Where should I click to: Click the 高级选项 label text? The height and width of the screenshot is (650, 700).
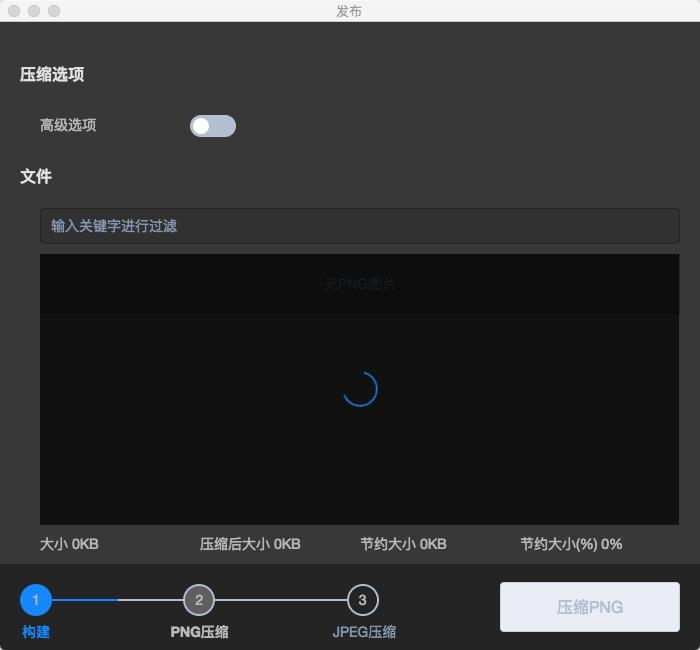[68, 126]
